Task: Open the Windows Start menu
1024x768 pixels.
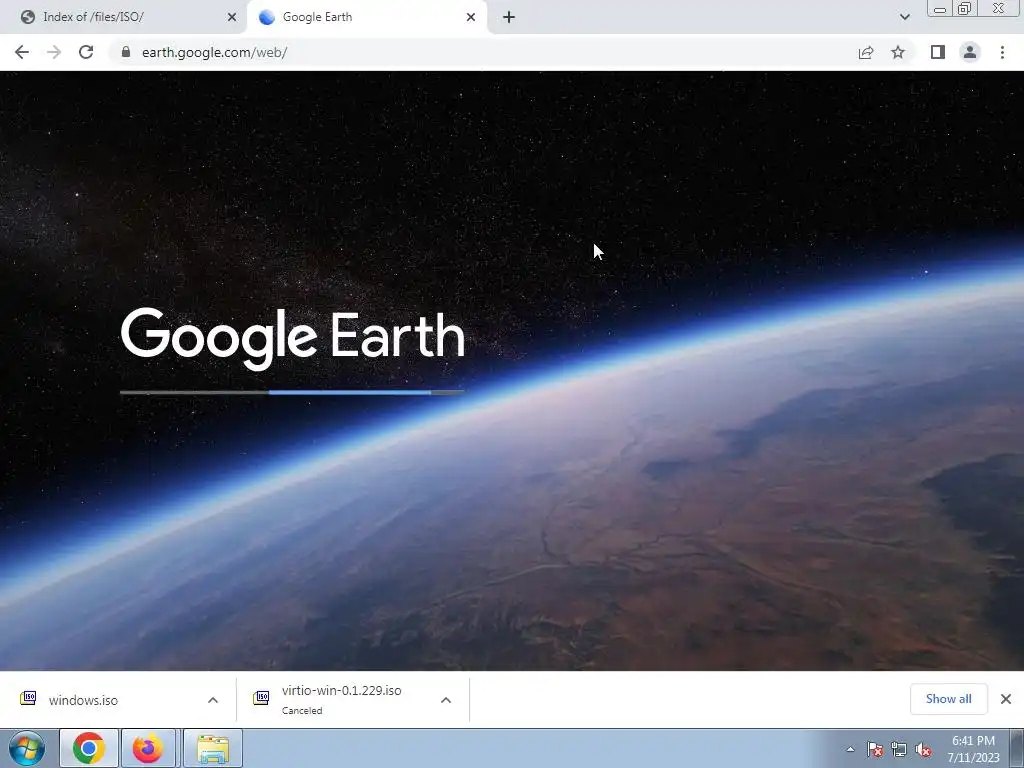Action: point(27,748)
